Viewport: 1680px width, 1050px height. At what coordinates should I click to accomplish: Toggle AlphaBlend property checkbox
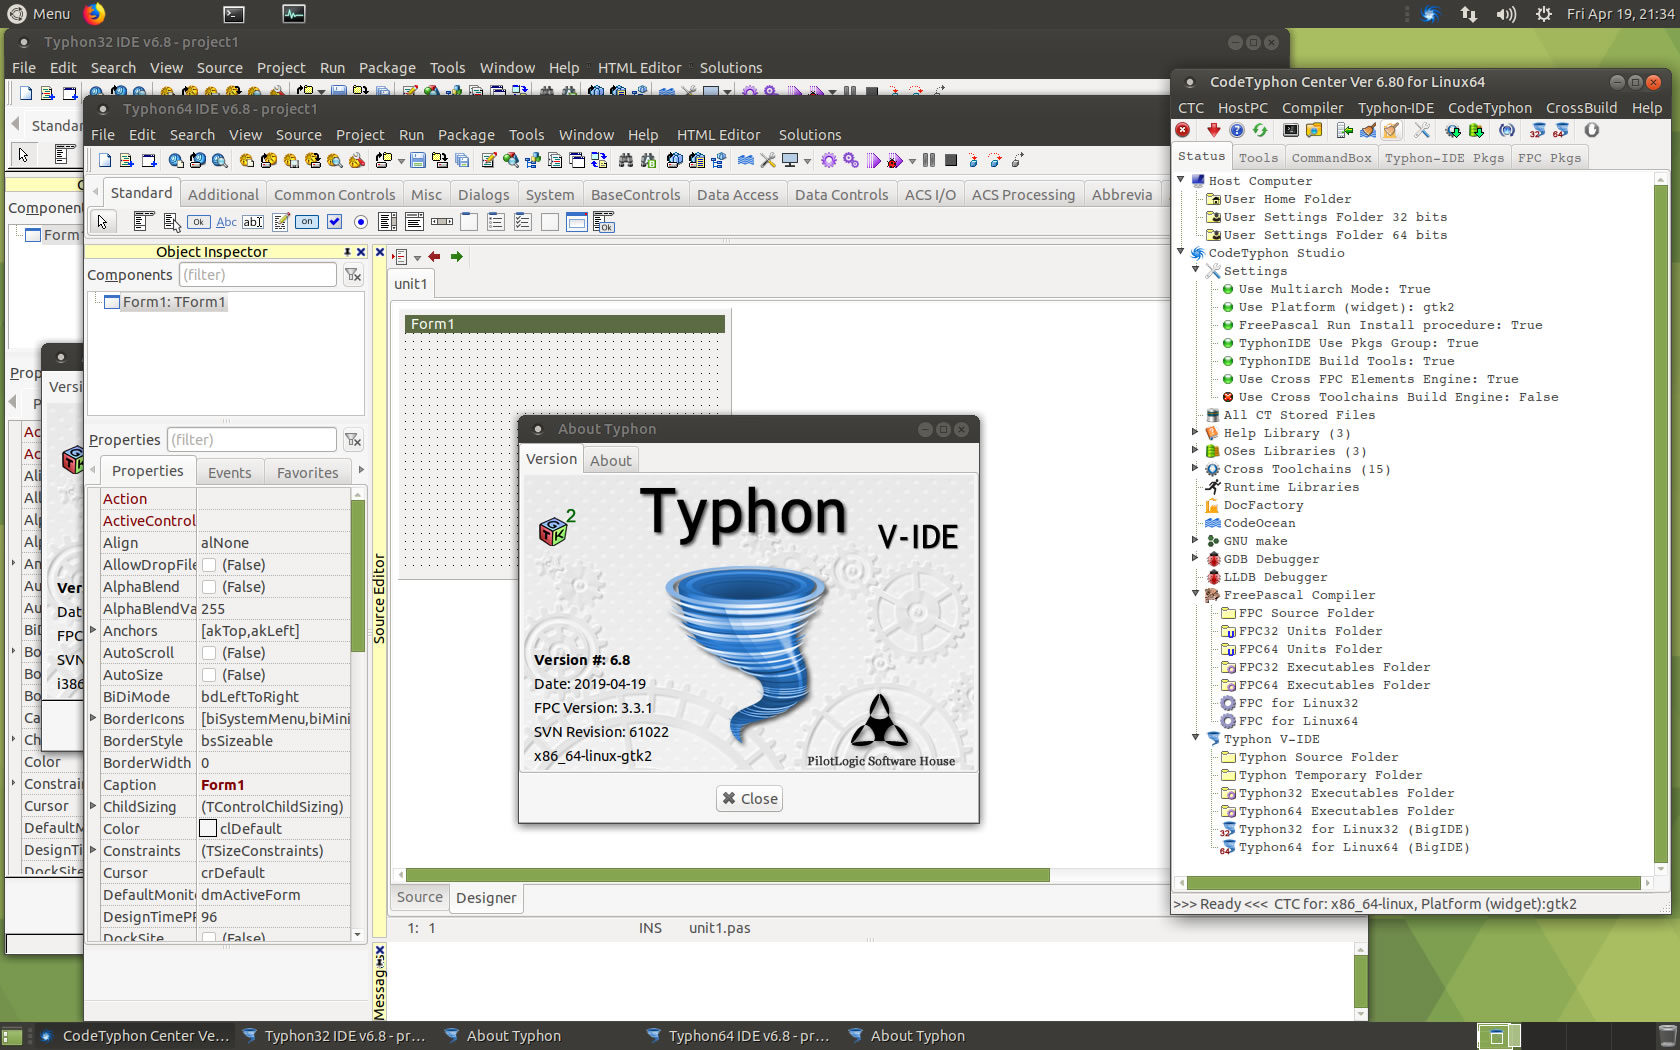209,587
